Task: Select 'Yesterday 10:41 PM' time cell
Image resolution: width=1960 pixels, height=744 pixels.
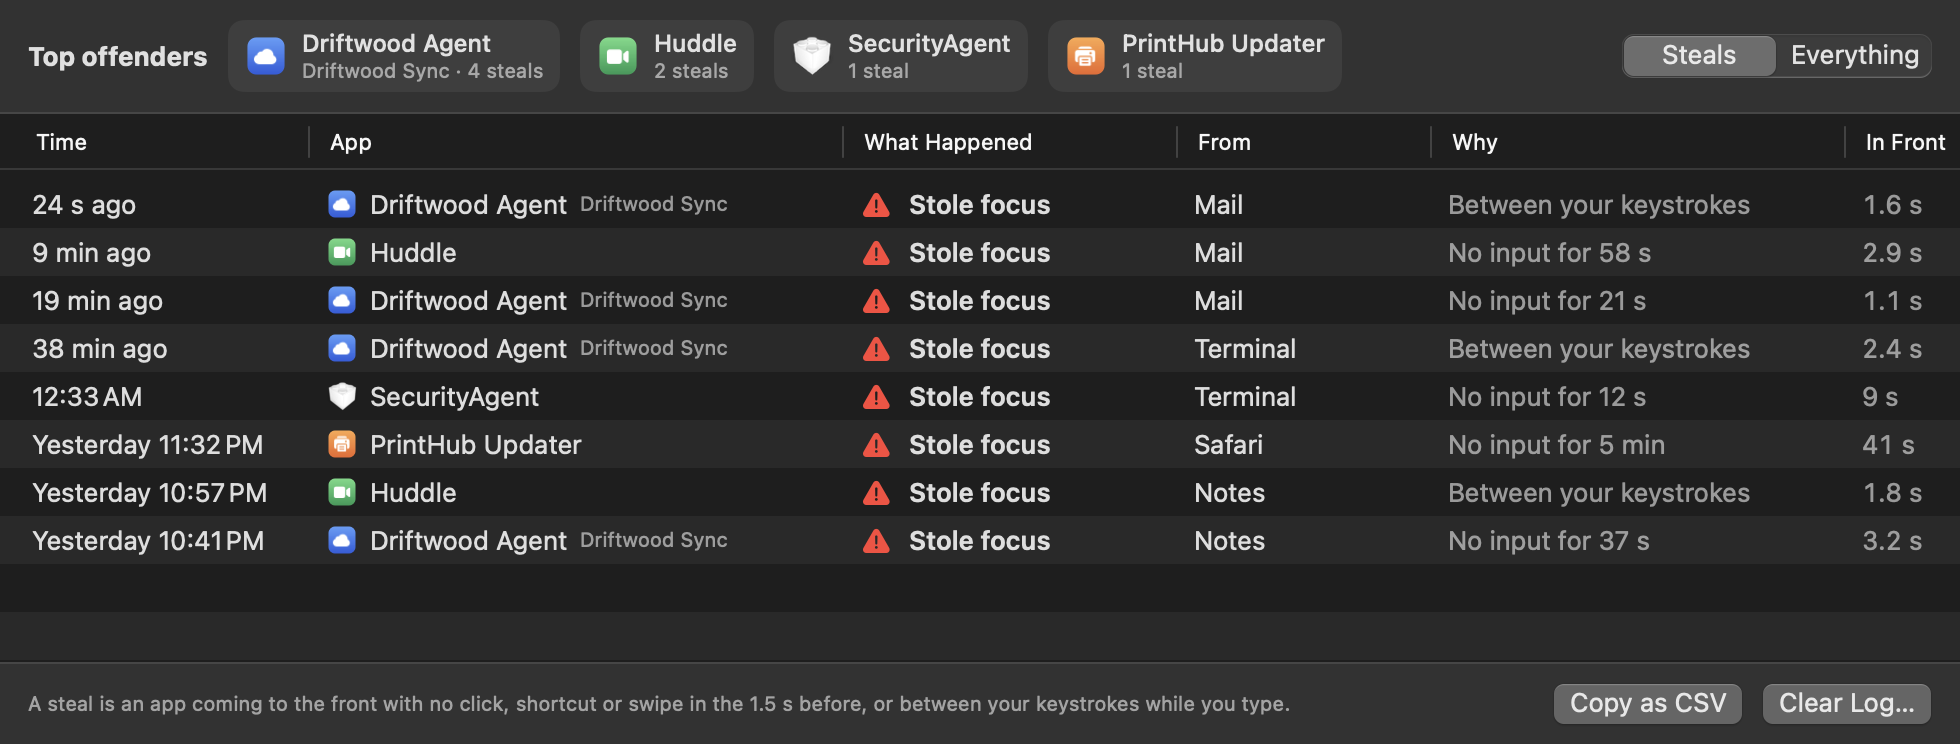Action: (x=148, y=541)
